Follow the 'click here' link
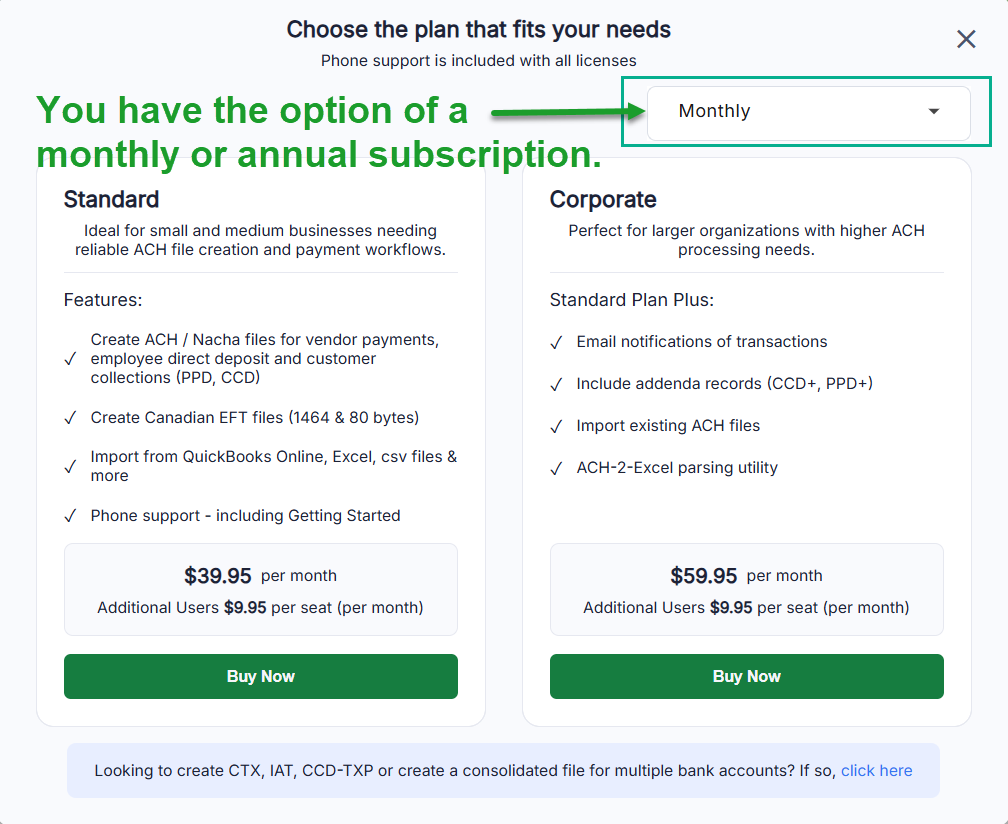Image resolution: width=1008 pixels, height=824 pixels. (x=876, y=770)
